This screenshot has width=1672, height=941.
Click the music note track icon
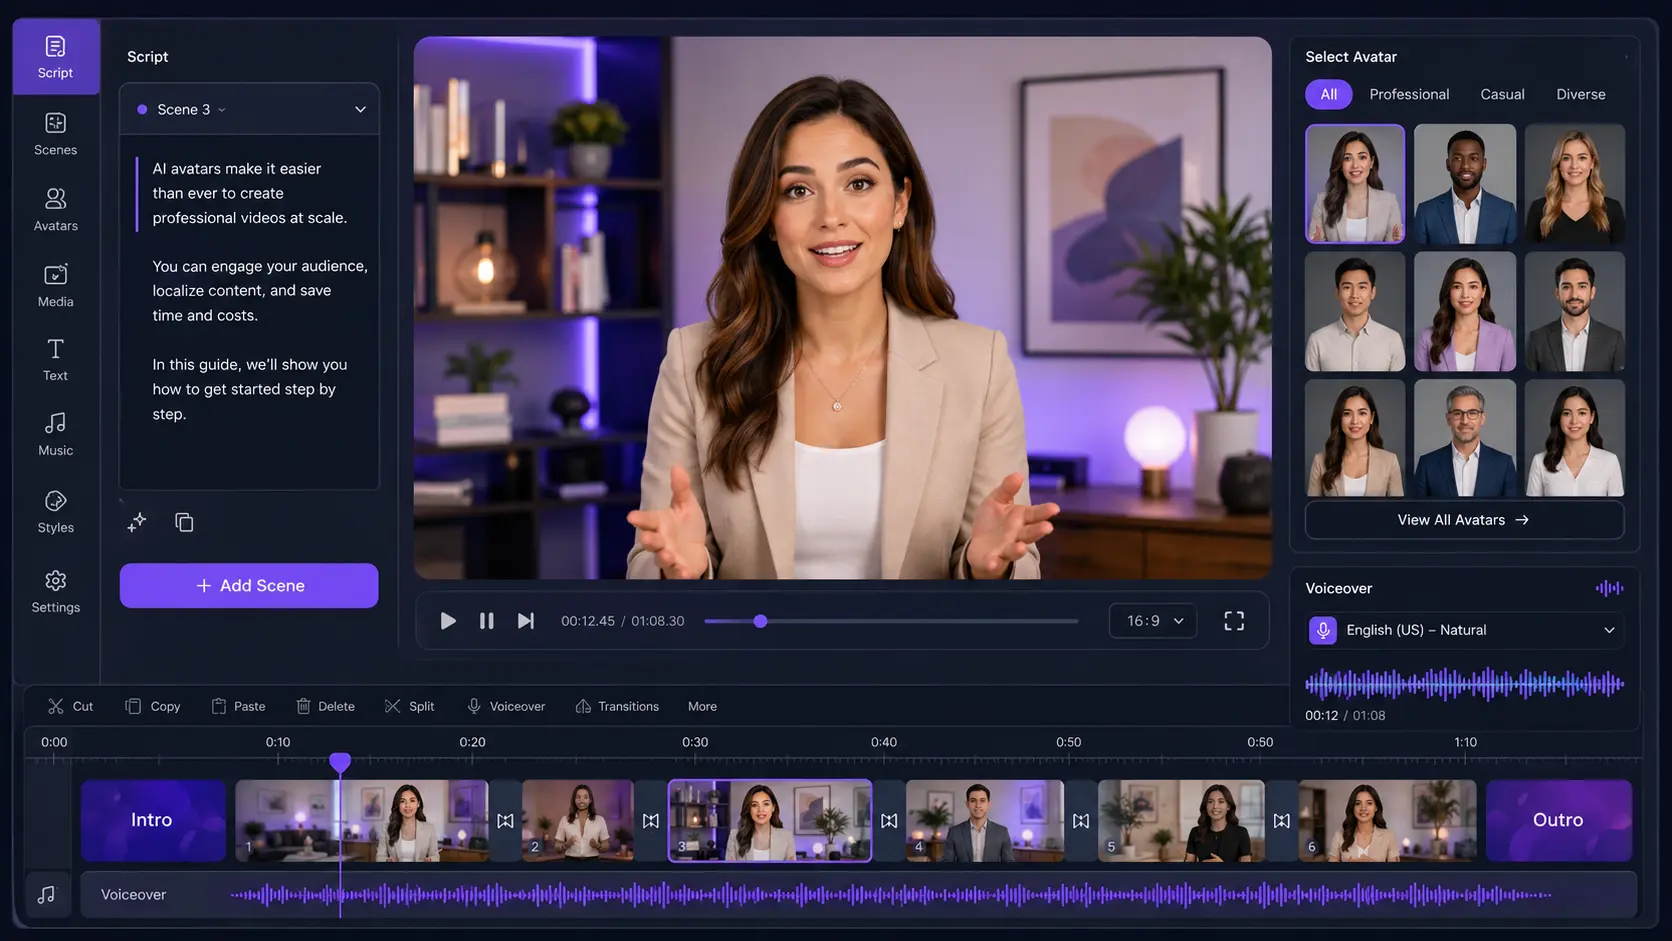[46, 895]
